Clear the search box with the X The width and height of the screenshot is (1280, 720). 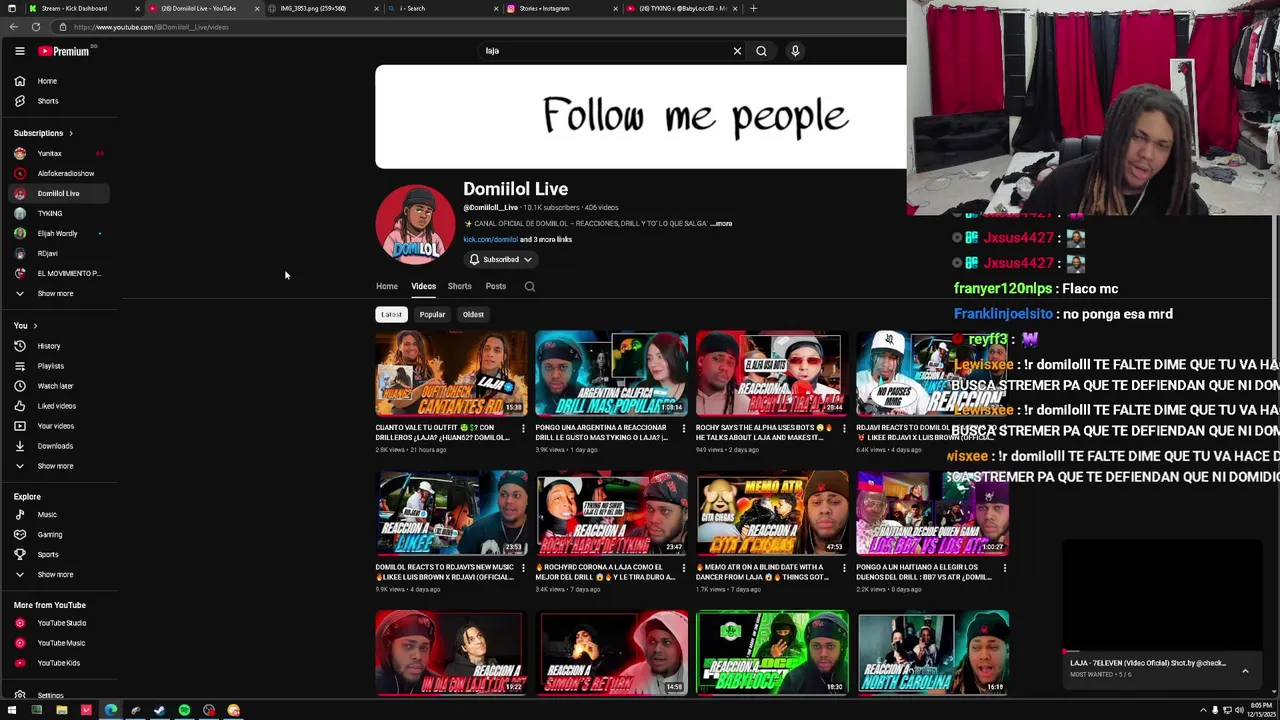coord(738,51)
